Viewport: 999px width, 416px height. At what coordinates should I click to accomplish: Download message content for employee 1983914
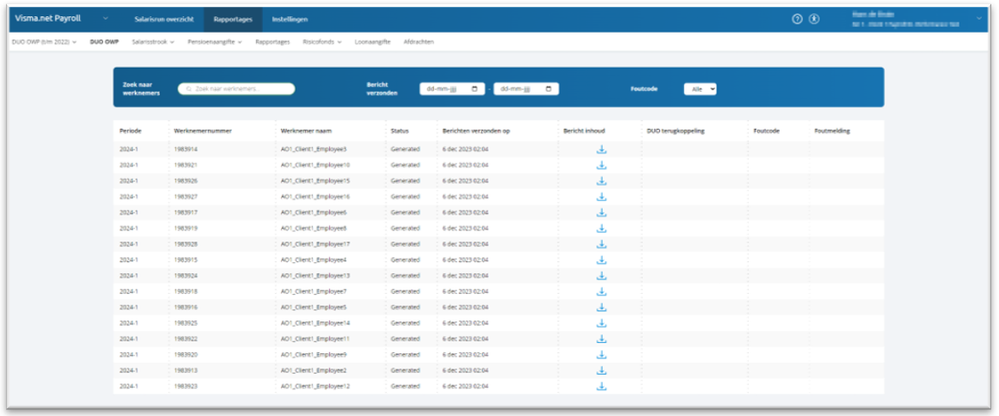click(601, 149)
